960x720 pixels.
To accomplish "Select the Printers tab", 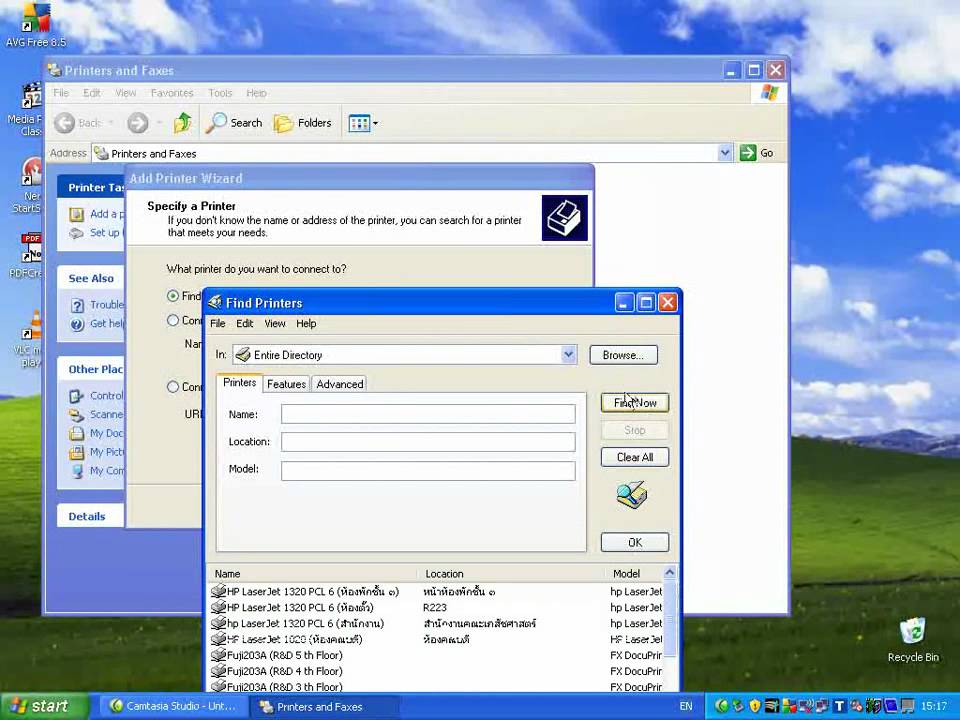I will point(239,383).
